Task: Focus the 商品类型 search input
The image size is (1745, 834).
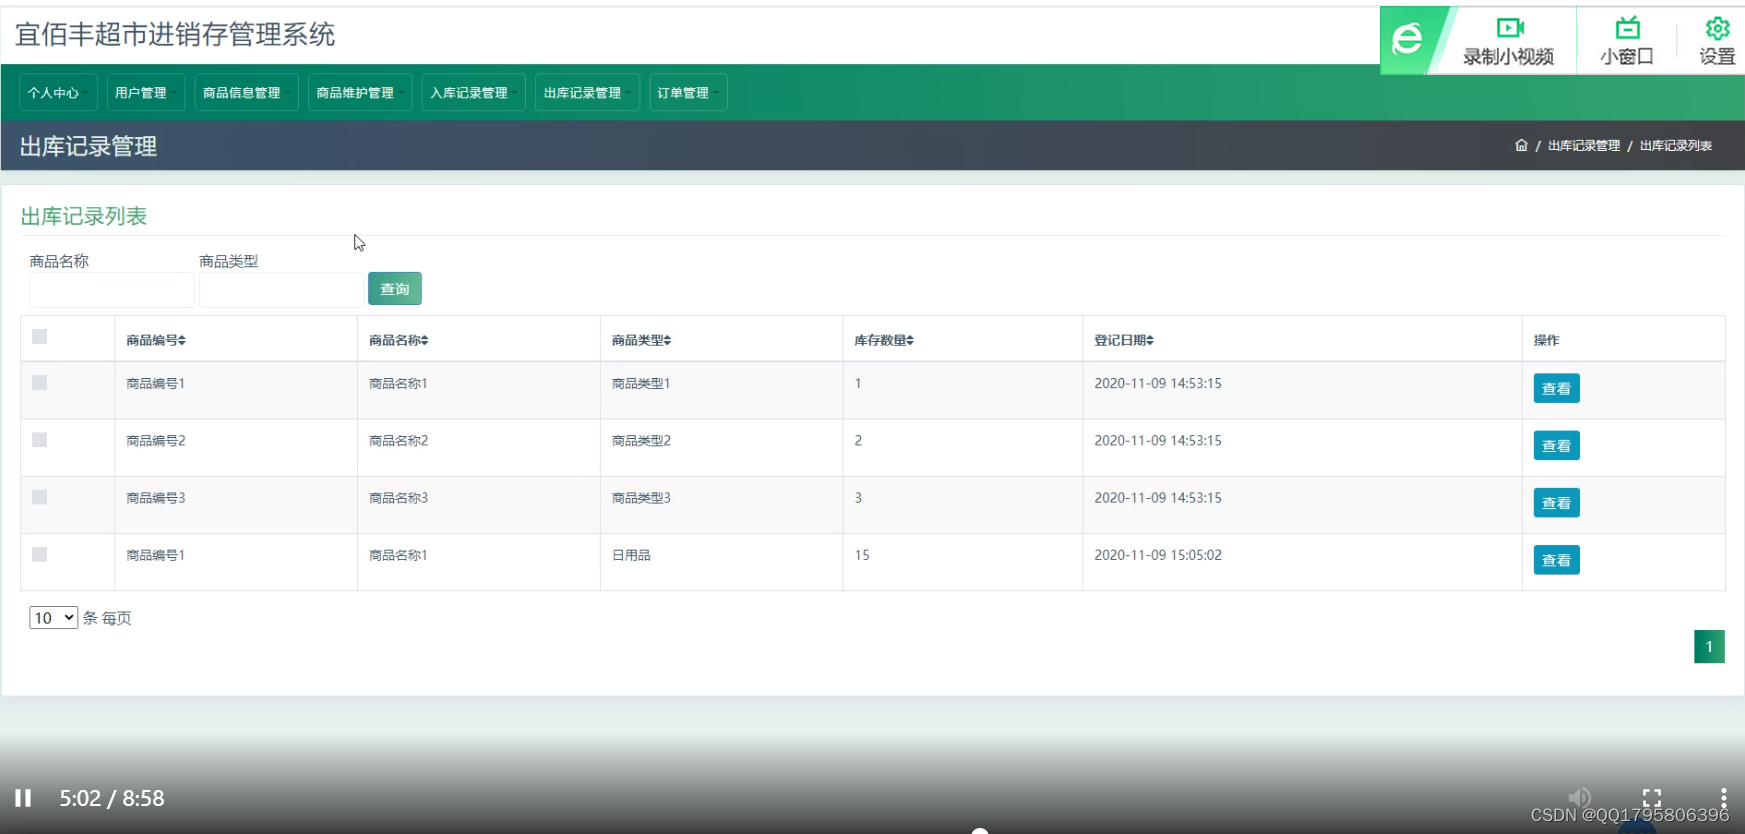Action: (x=282, y=290)
